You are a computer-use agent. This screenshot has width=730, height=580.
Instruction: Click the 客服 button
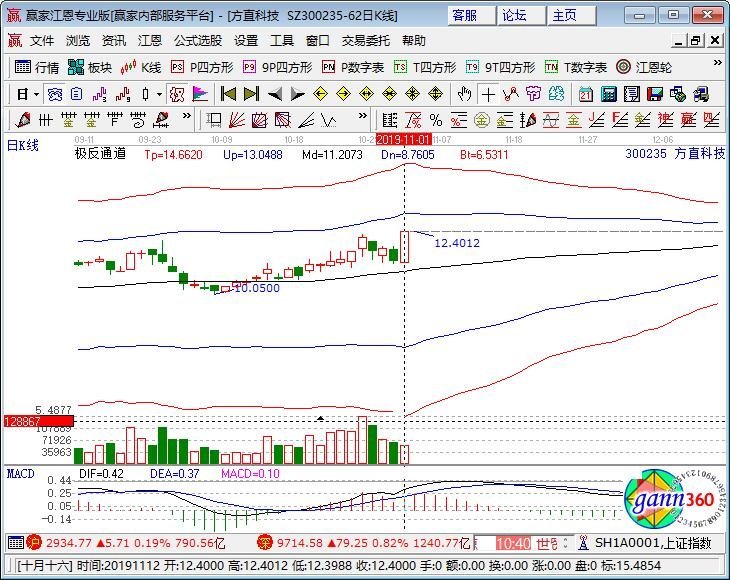click(x=471, y=16)
